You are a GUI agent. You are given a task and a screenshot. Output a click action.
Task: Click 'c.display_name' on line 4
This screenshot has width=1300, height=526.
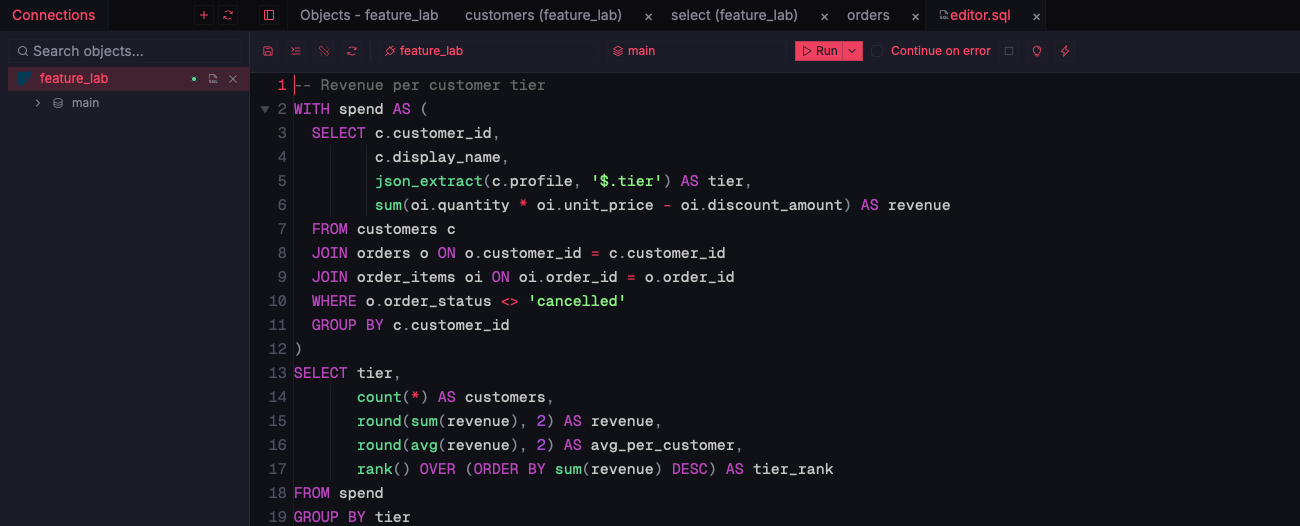[438, 157]
